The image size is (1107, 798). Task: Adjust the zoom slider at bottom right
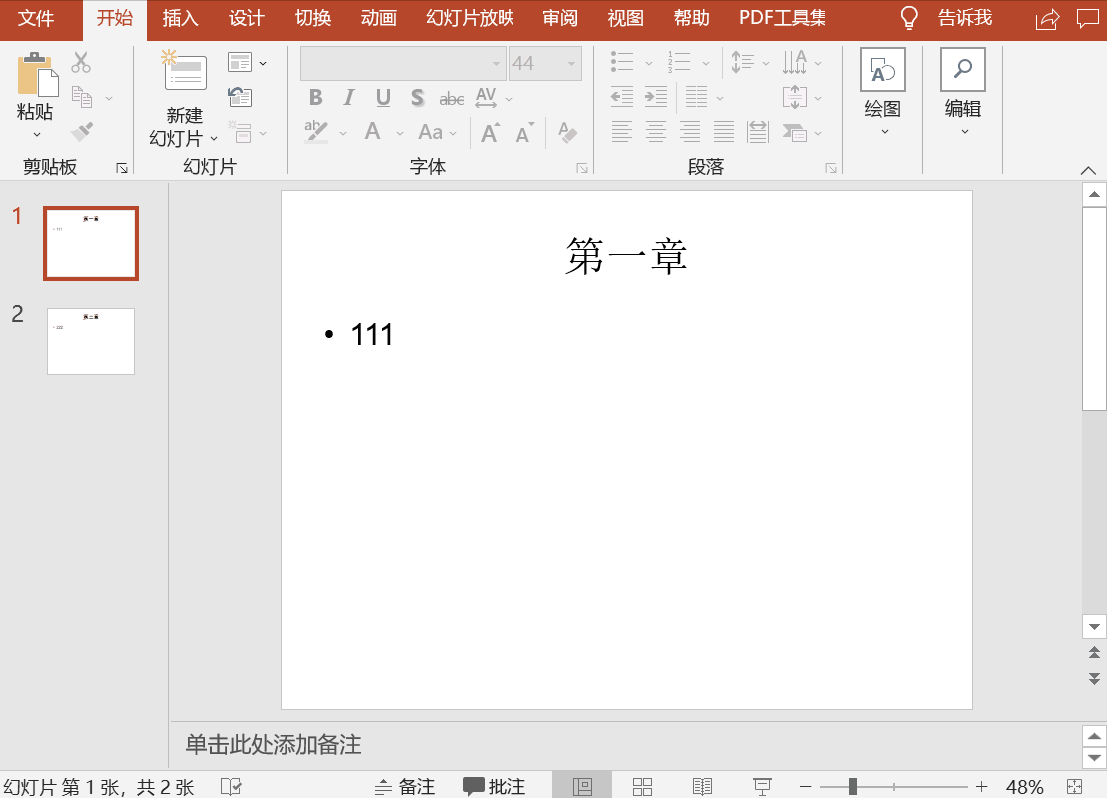[x=854, y=787]
